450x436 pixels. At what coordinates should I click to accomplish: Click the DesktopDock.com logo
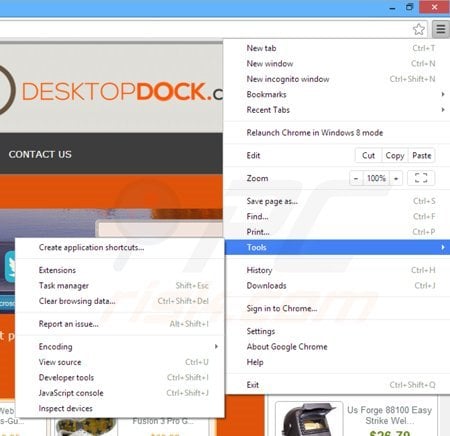pyautogui.click(x=110, y=91)
